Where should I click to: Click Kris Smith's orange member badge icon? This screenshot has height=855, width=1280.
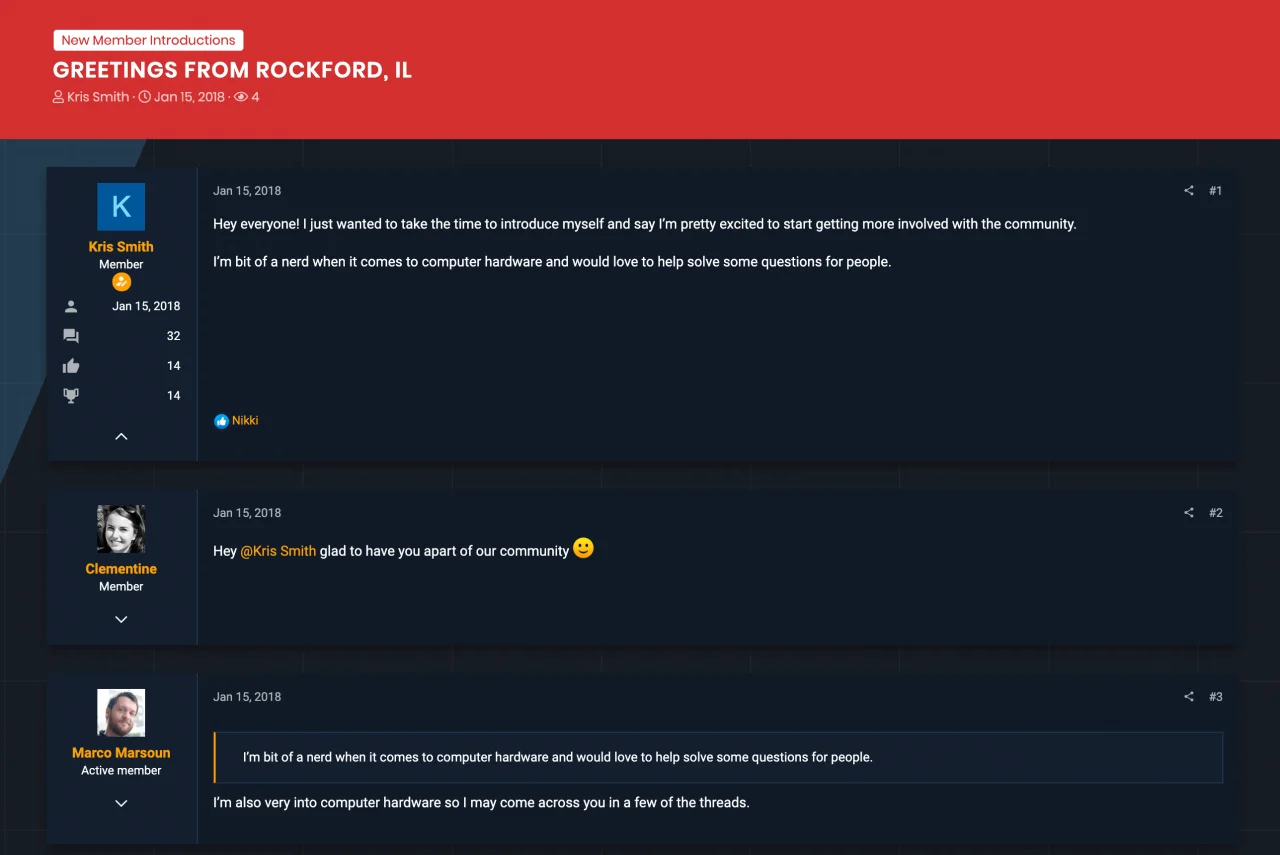click(x=121, y=282)
